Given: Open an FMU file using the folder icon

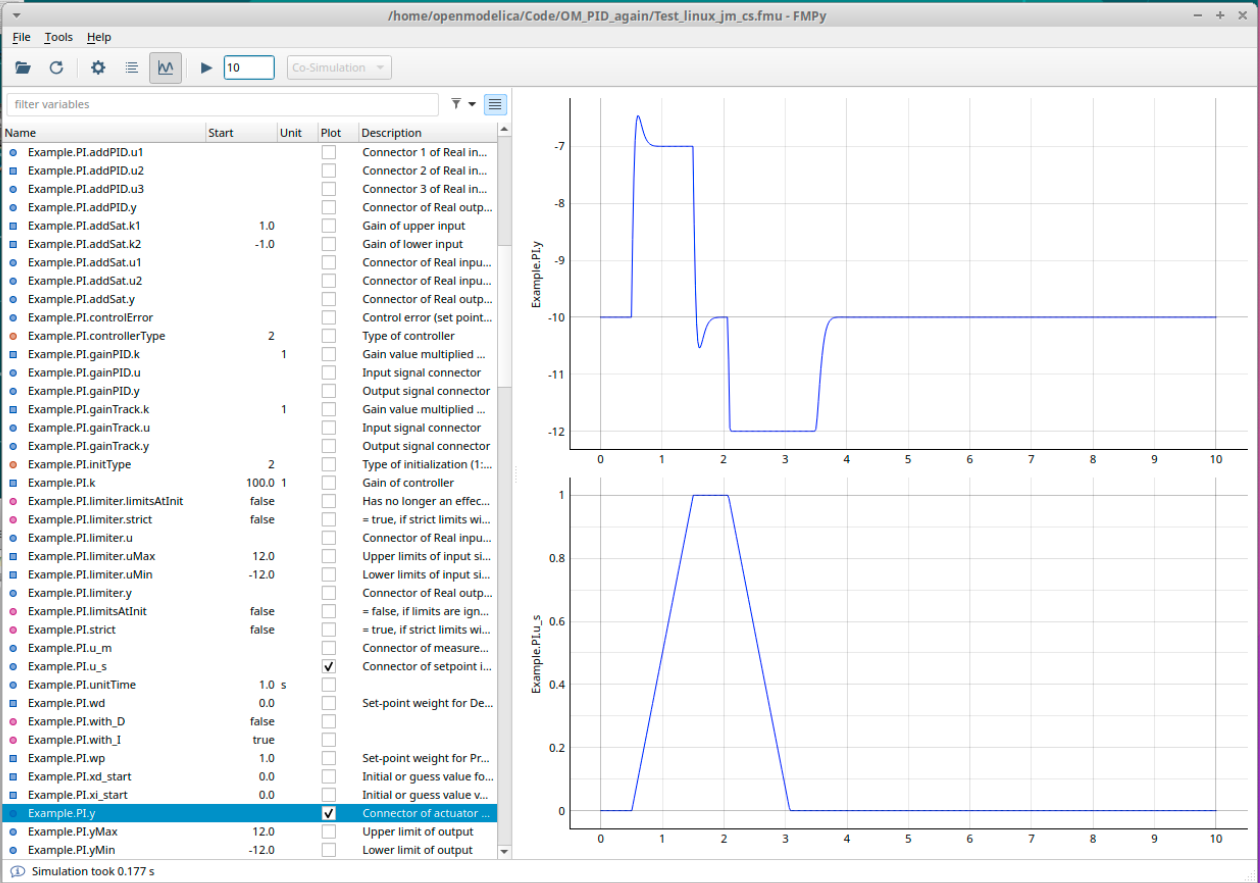Looking at the screenshot, I should (23, 67).
